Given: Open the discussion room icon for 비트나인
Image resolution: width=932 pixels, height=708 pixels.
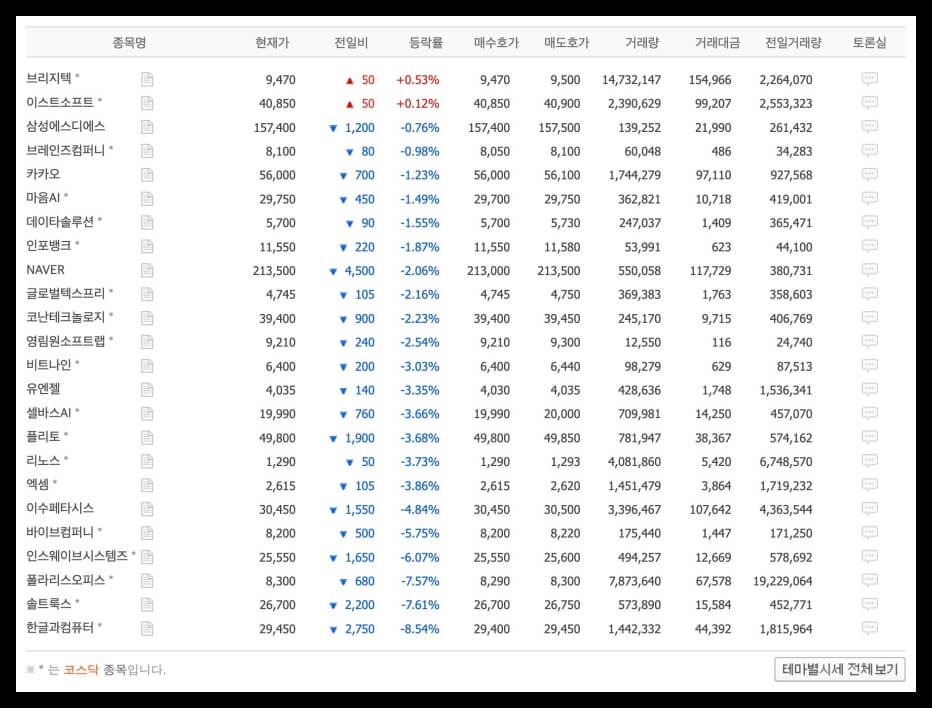Looking at the screenshot, I should [x=870, y=366].
